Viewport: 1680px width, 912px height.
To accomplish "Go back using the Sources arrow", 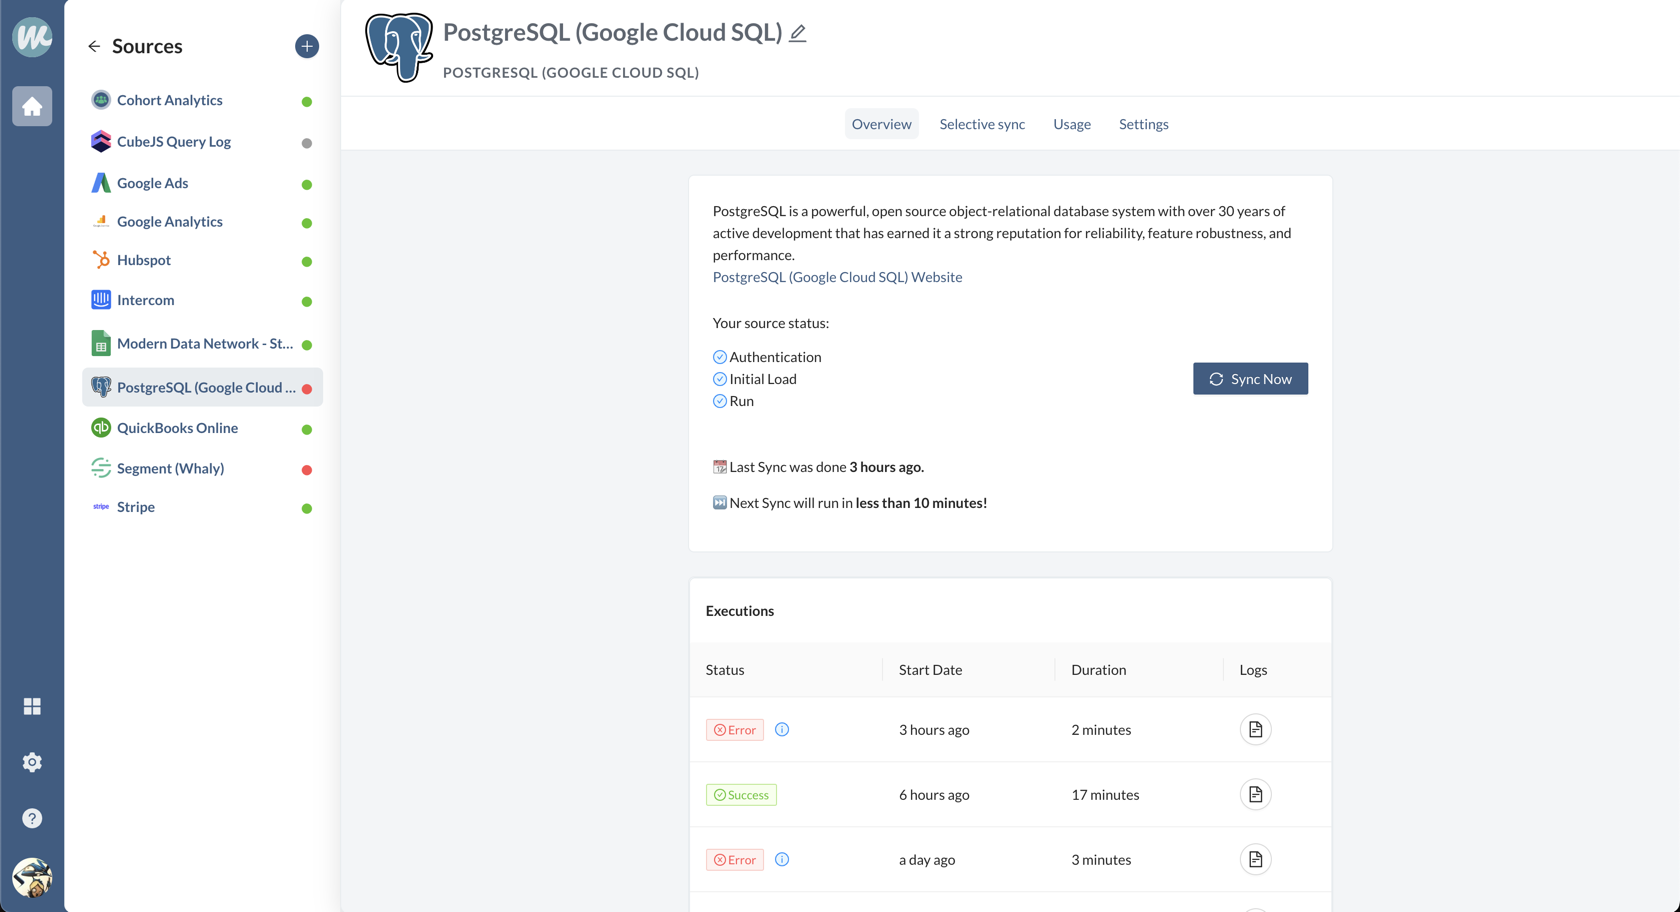I will (x=94, y=46).
